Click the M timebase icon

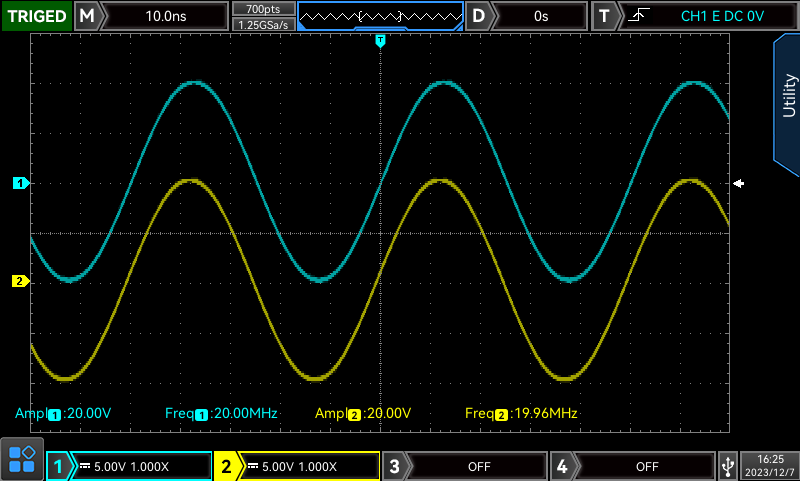tap(88, 16)
